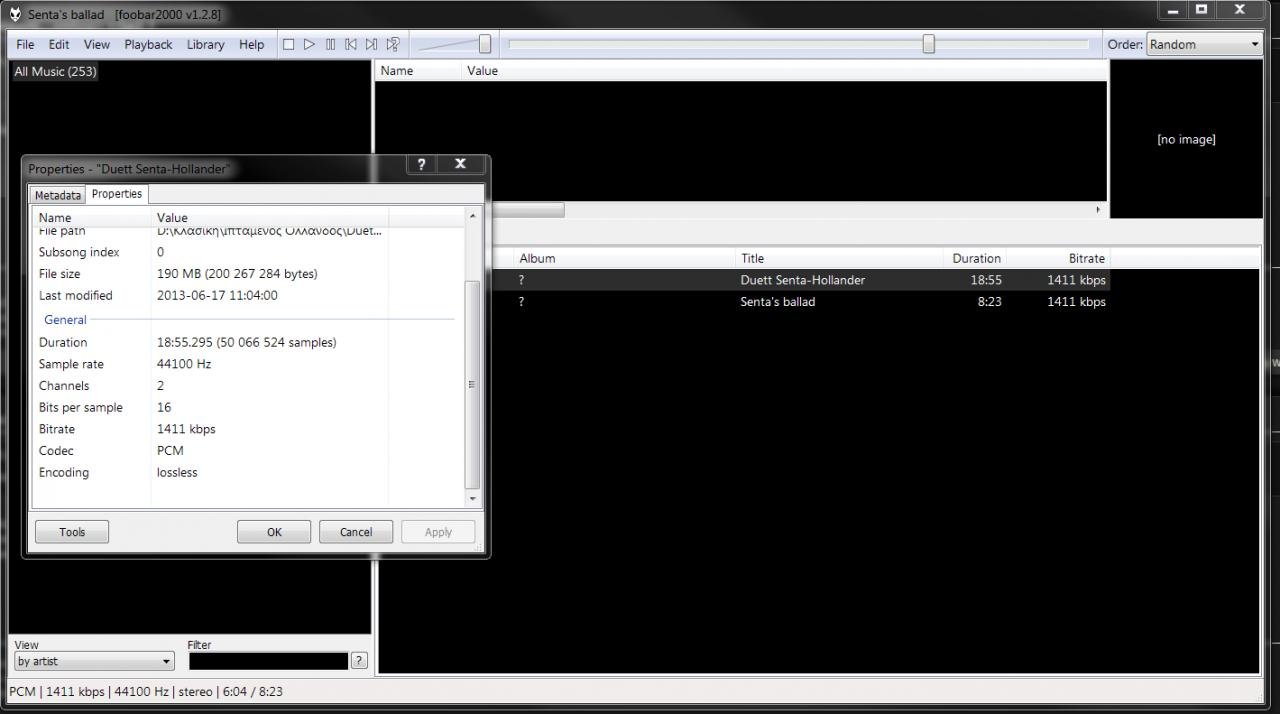The width and height of the screenshot is (1280, 714).
Task: Click the seek bar position handle
Action: tap(928, 44)
